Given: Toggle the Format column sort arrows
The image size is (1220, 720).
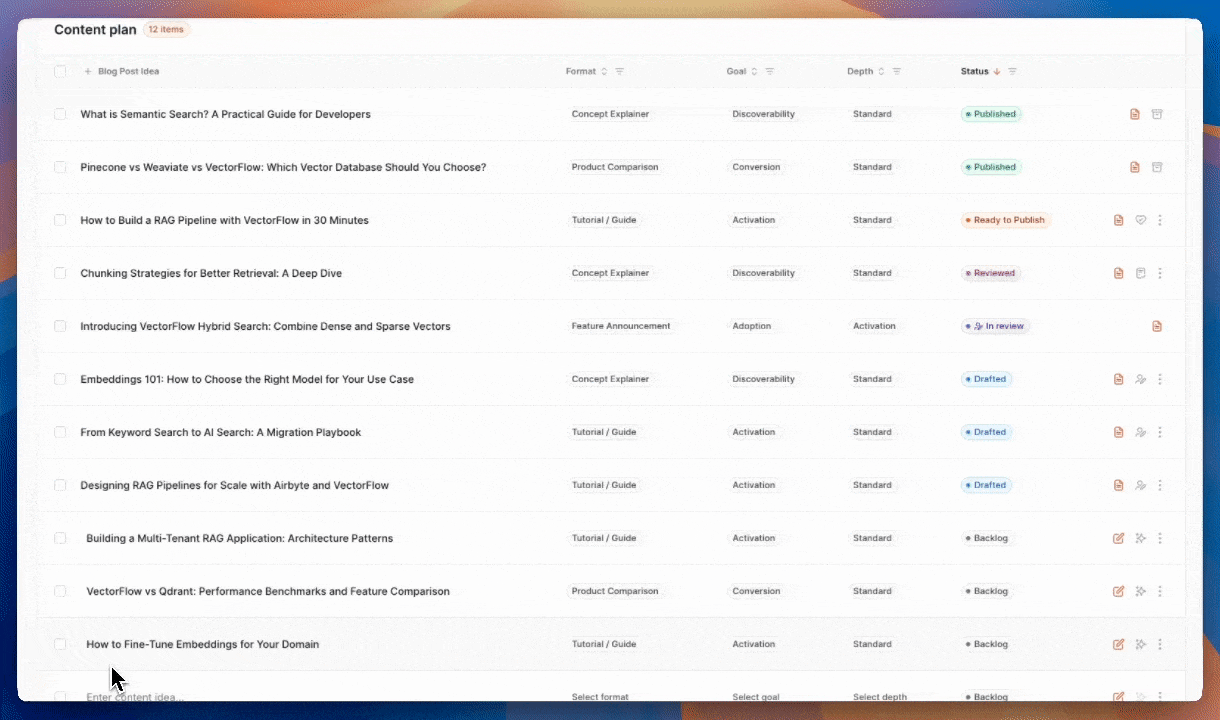Looking at the screenshot, I should 604,71.
